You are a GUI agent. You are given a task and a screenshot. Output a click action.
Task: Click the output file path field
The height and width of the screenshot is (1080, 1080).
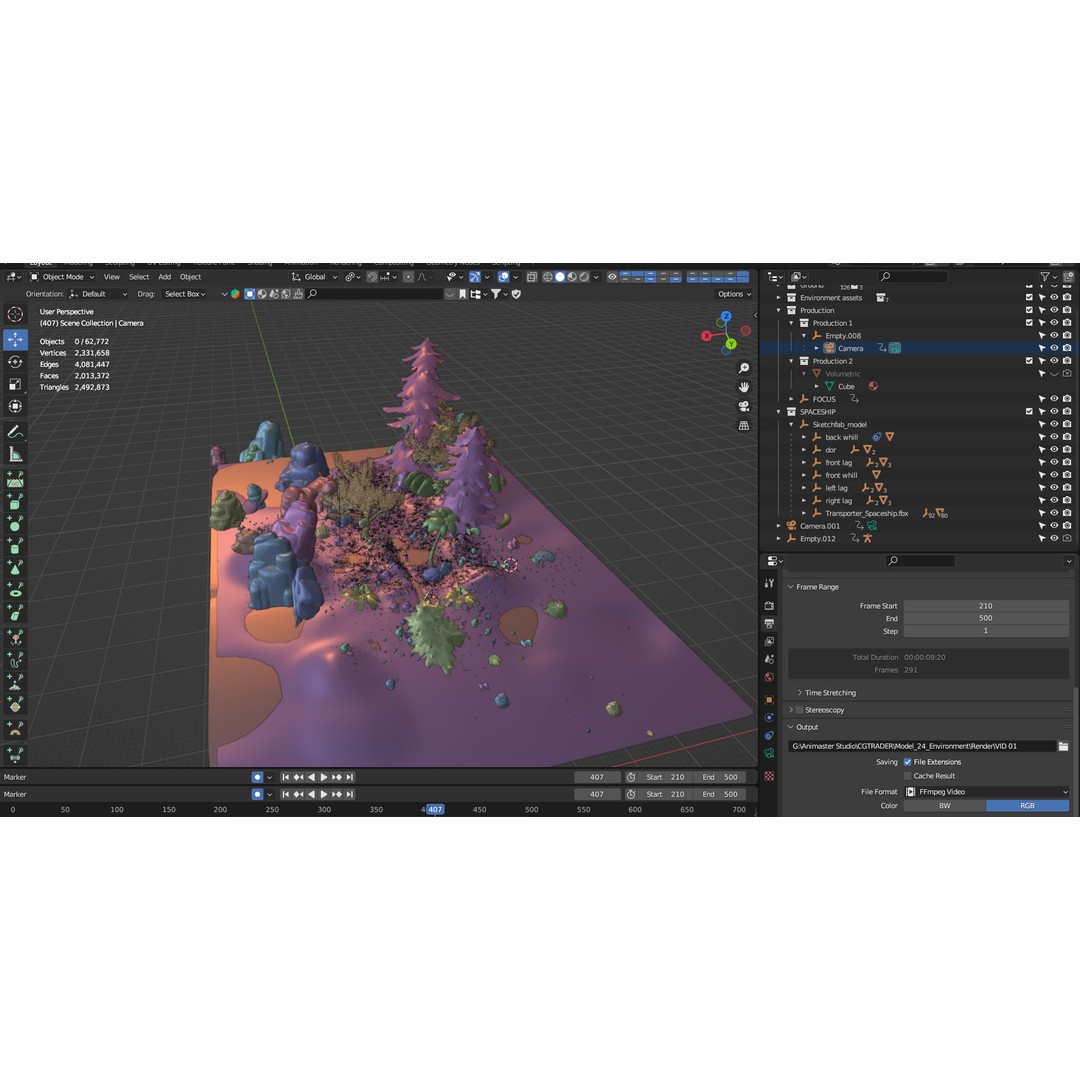coord(922,746)
